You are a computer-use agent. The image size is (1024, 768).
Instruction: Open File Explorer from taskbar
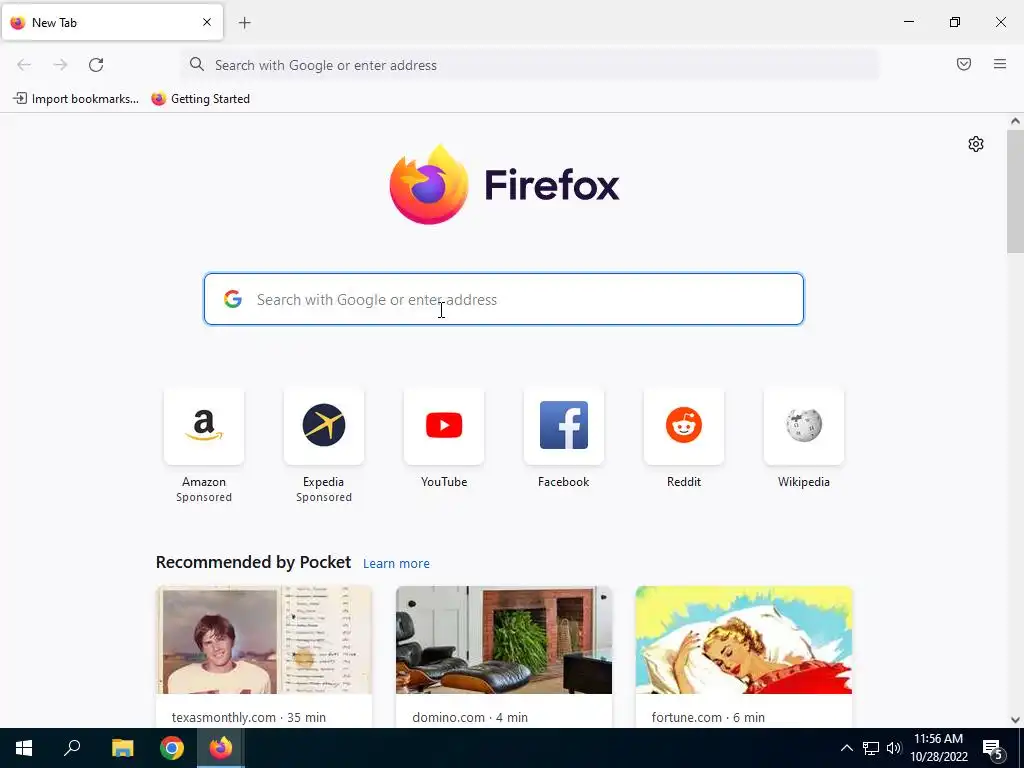[122, 748]
